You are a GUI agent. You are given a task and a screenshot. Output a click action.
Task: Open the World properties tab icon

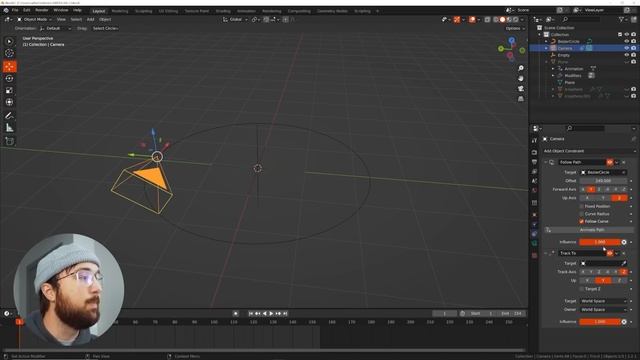coord(534,190)
